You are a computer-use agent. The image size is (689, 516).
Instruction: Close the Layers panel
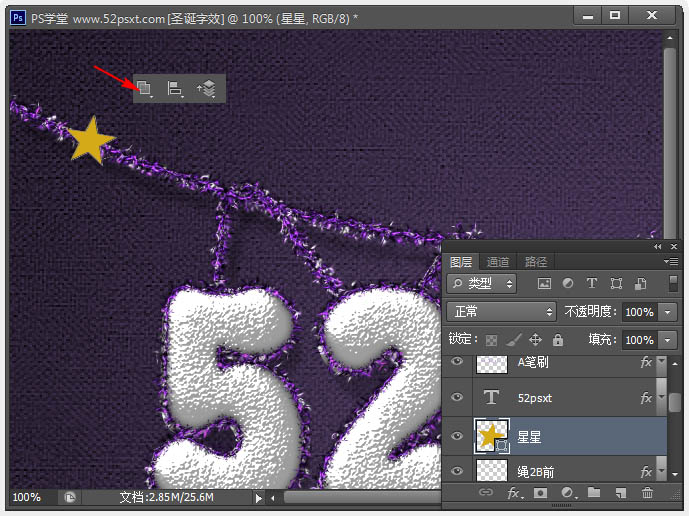click(674, 247)
